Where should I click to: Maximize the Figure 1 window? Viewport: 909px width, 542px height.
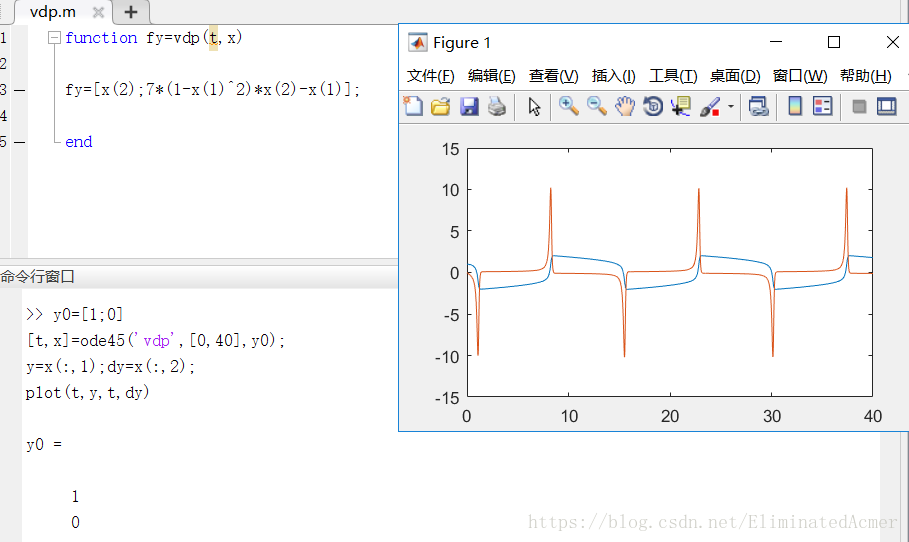[x=834, y=42]
